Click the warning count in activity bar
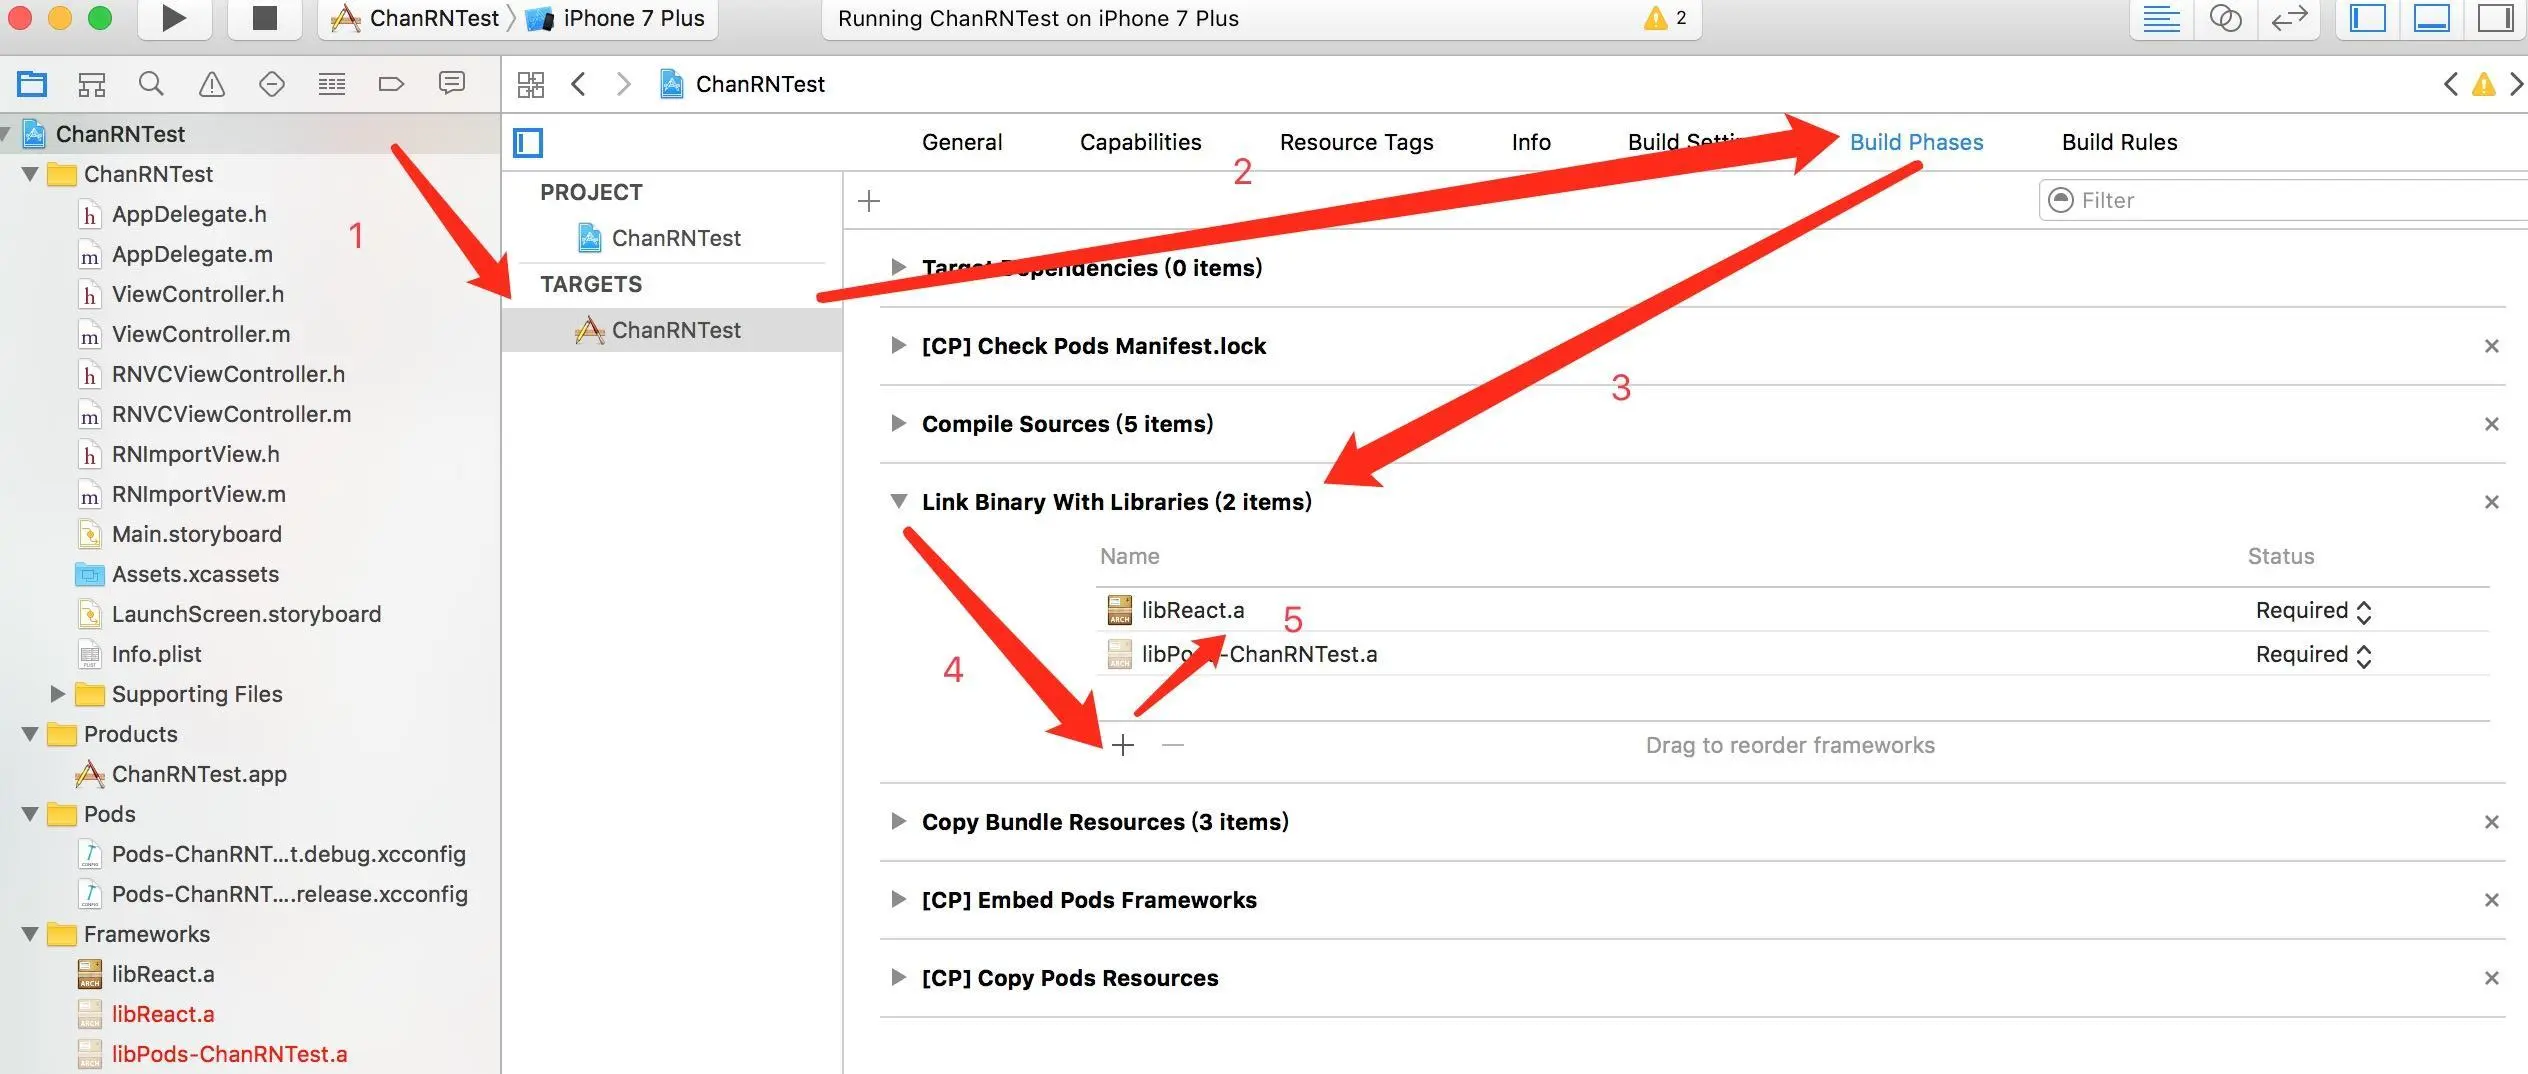The height and width of the screenshot is (1074, 2528). pos(1666,18)
